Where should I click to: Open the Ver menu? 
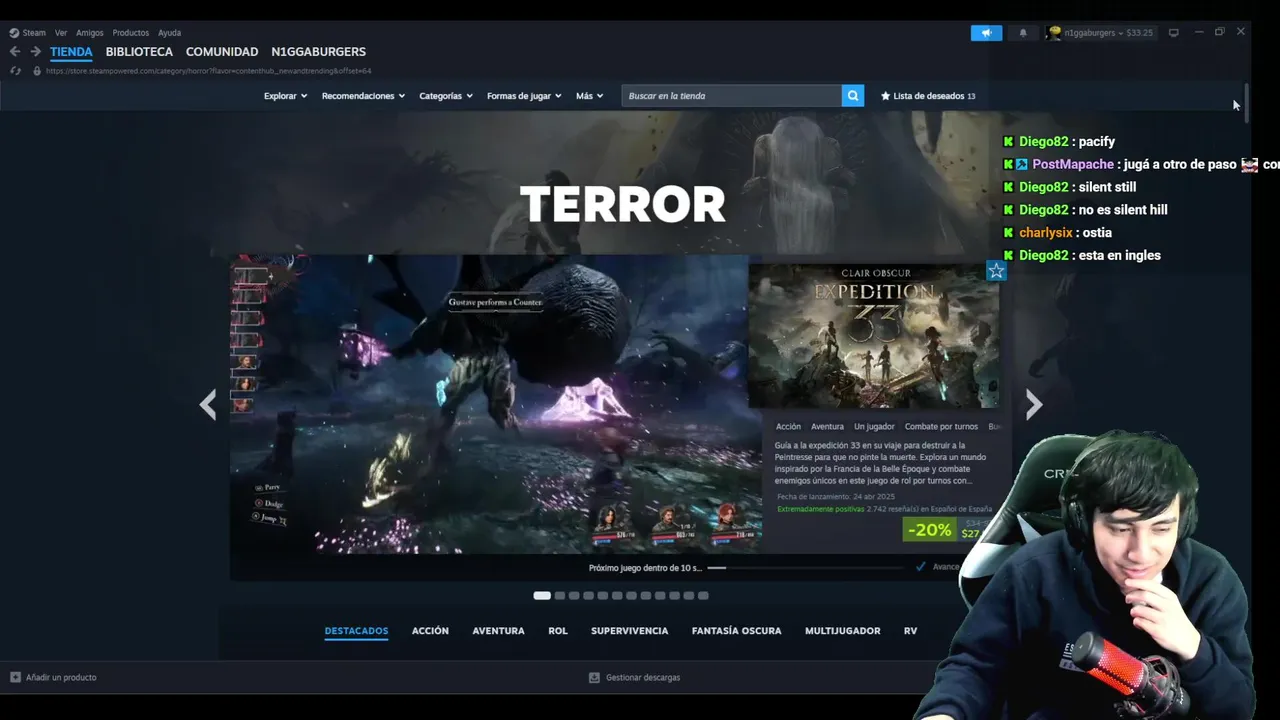61,33
